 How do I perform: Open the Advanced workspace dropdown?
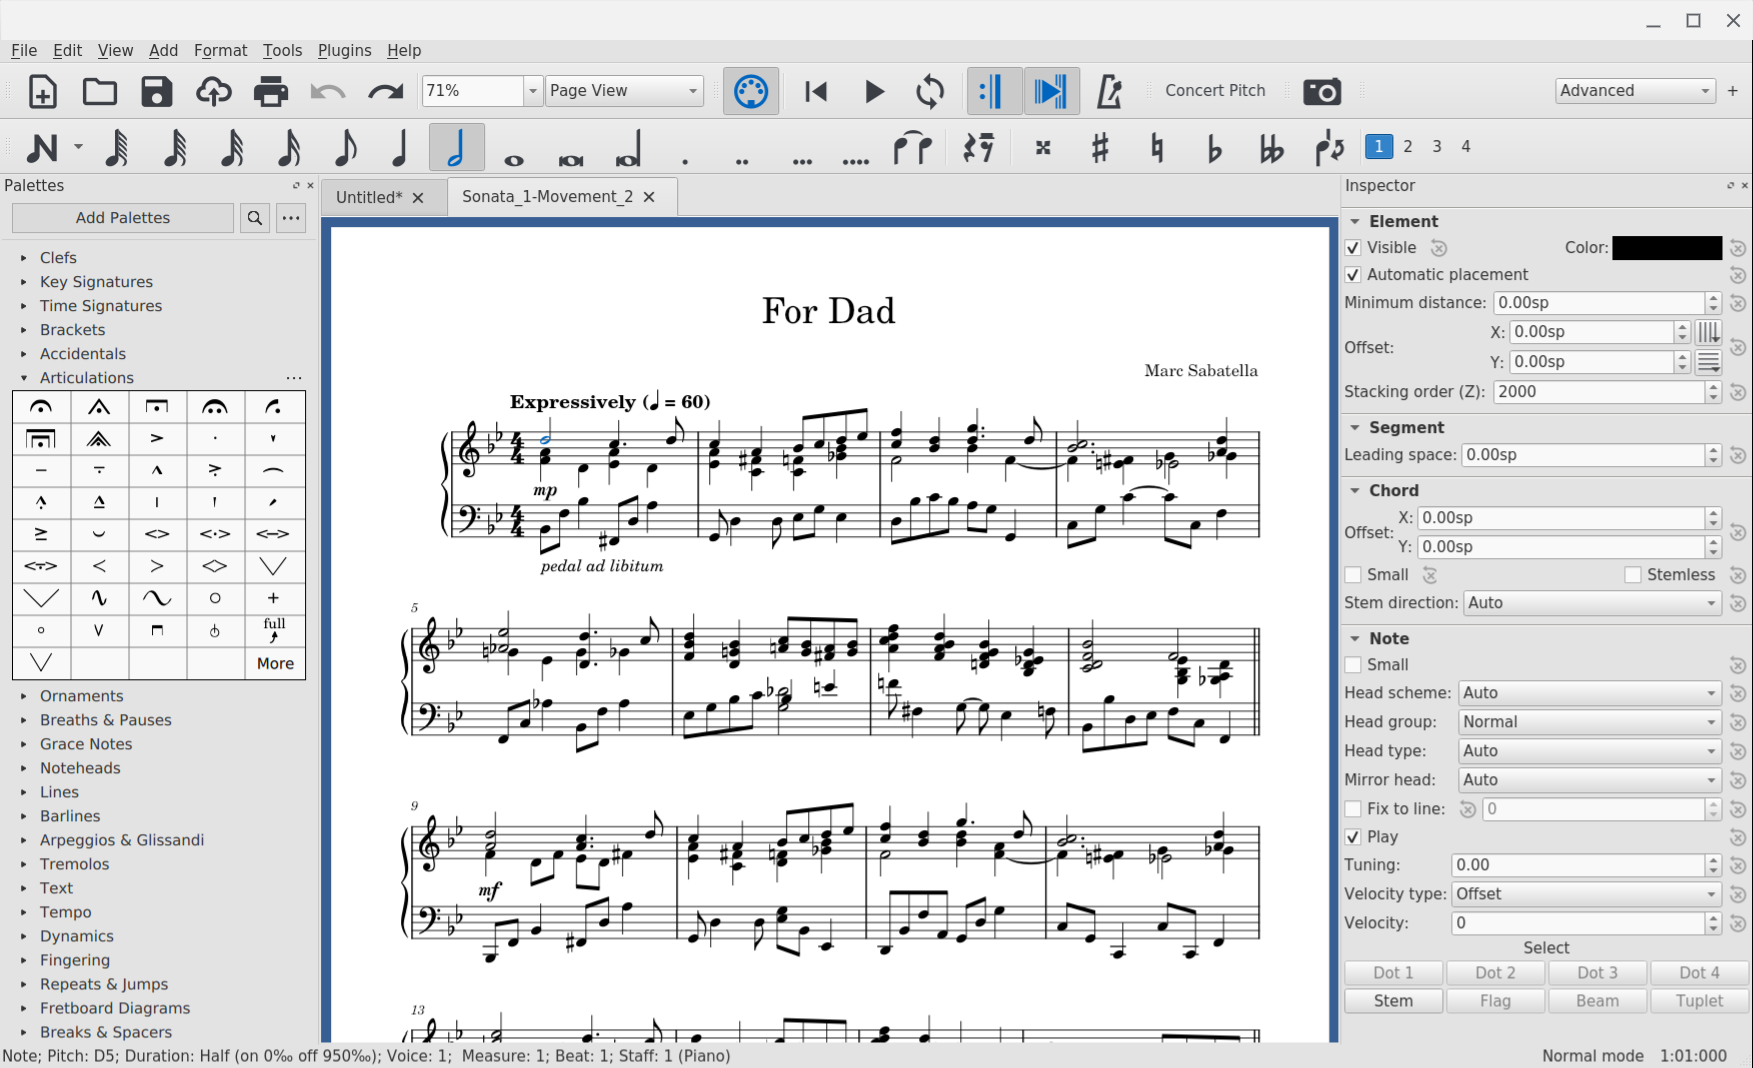click(x=1635, y=91)
